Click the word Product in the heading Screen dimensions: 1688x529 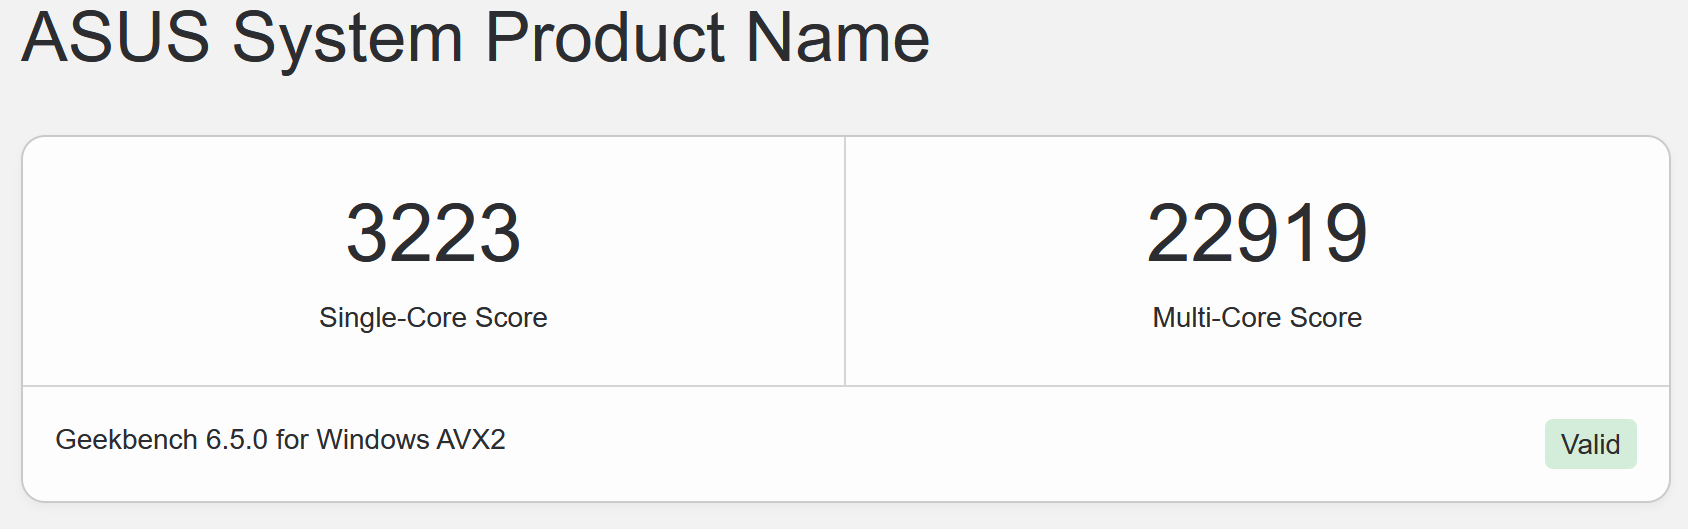(x=605, y=38)
